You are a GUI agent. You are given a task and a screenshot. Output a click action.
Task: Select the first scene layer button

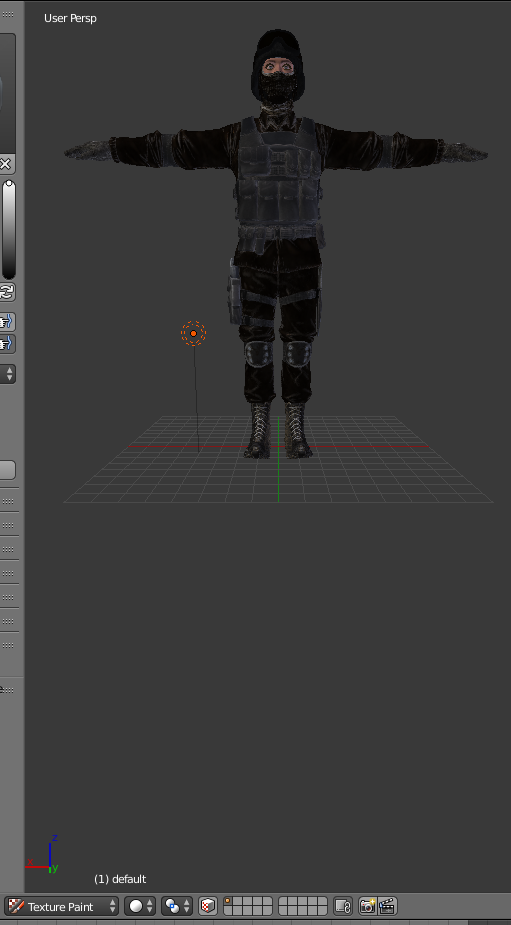(x=228, y=901)
